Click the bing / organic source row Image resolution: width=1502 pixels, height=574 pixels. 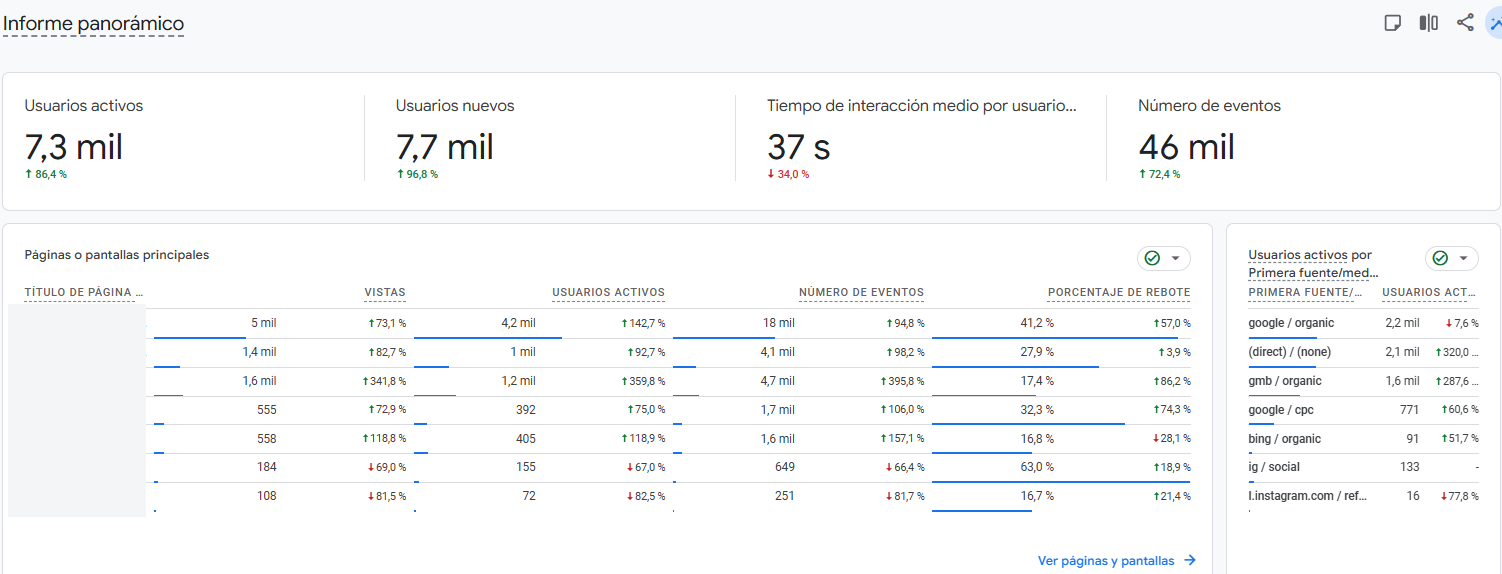[1284, 439]
